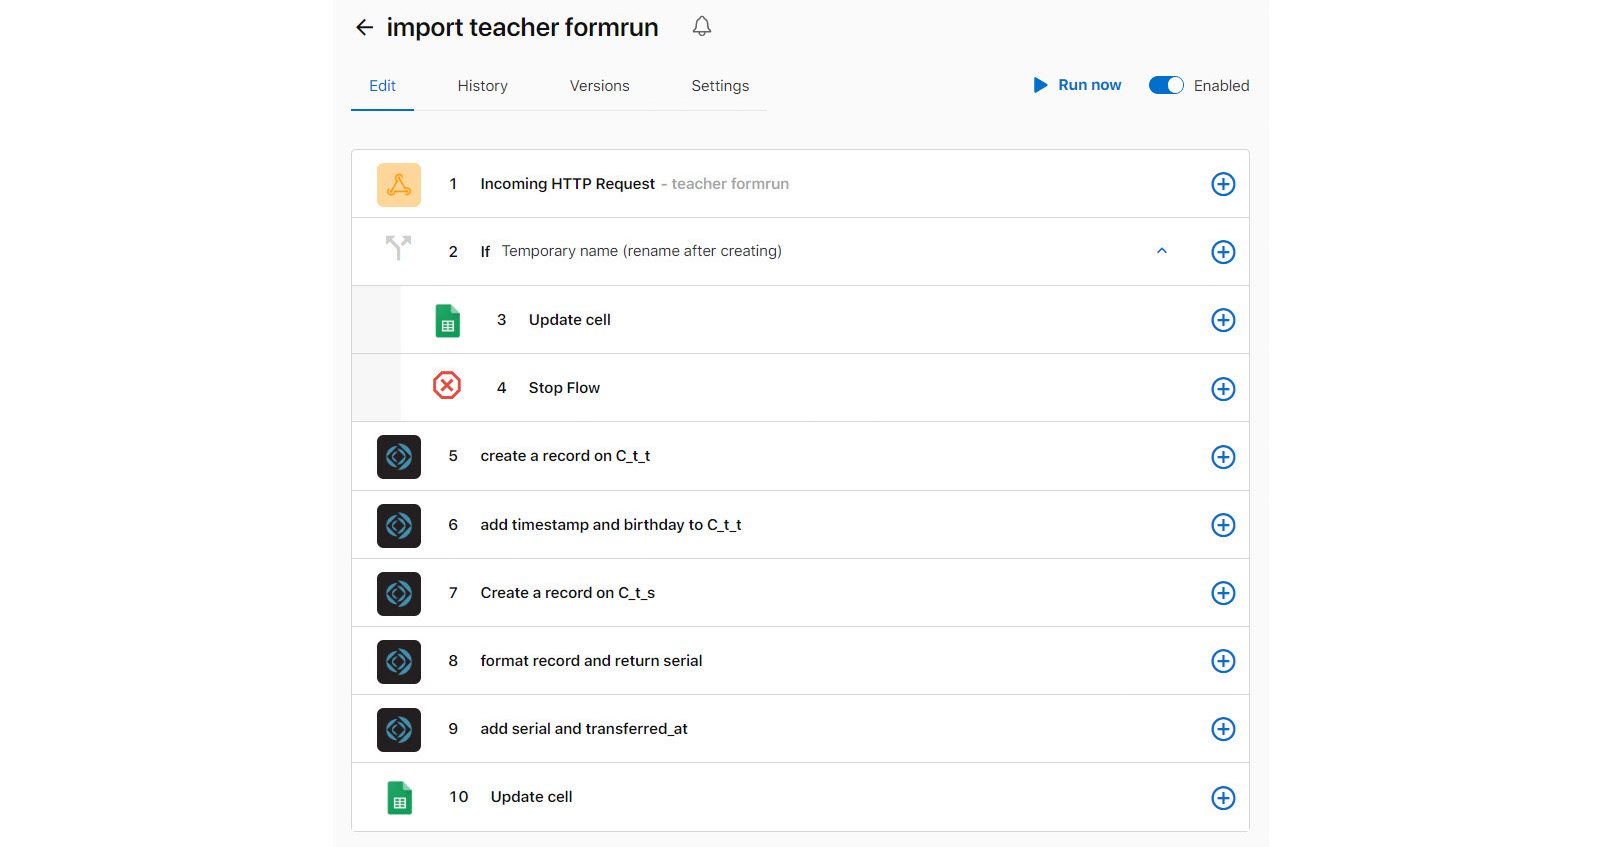The height and width of the screenshot is (847, 1600).
Task: Collapse the If step with chevron
Action: pyautogui.click(x=1161, y=251)
